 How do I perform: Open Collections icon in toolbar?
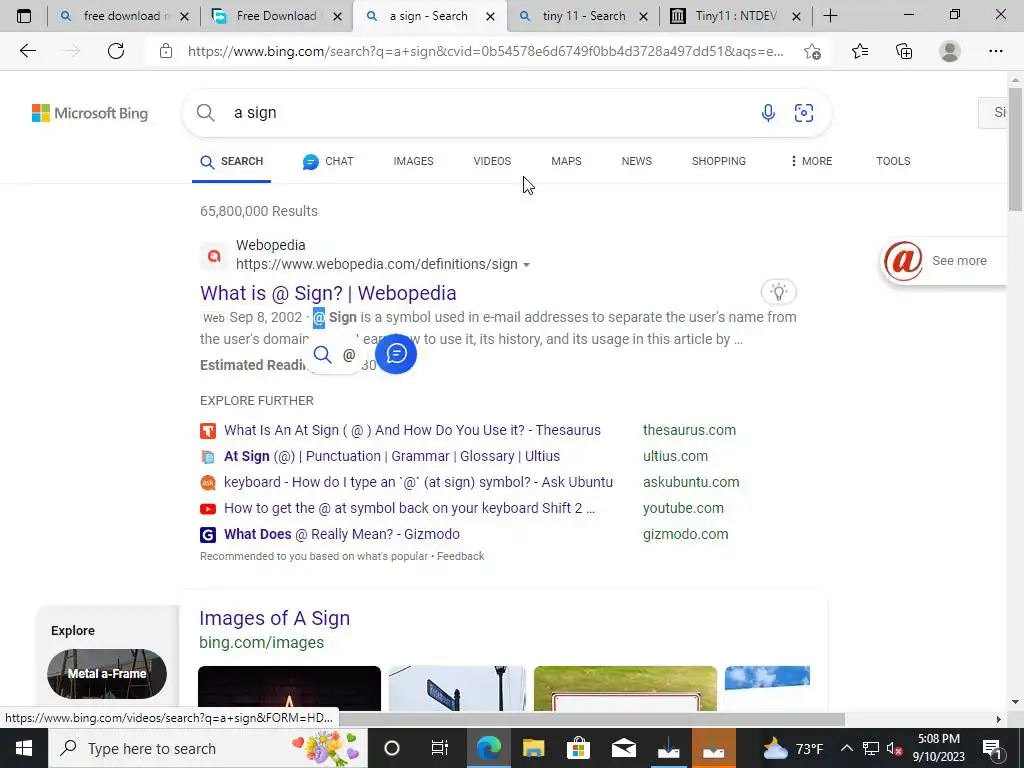pyautogui.click(x=904, y=51)
